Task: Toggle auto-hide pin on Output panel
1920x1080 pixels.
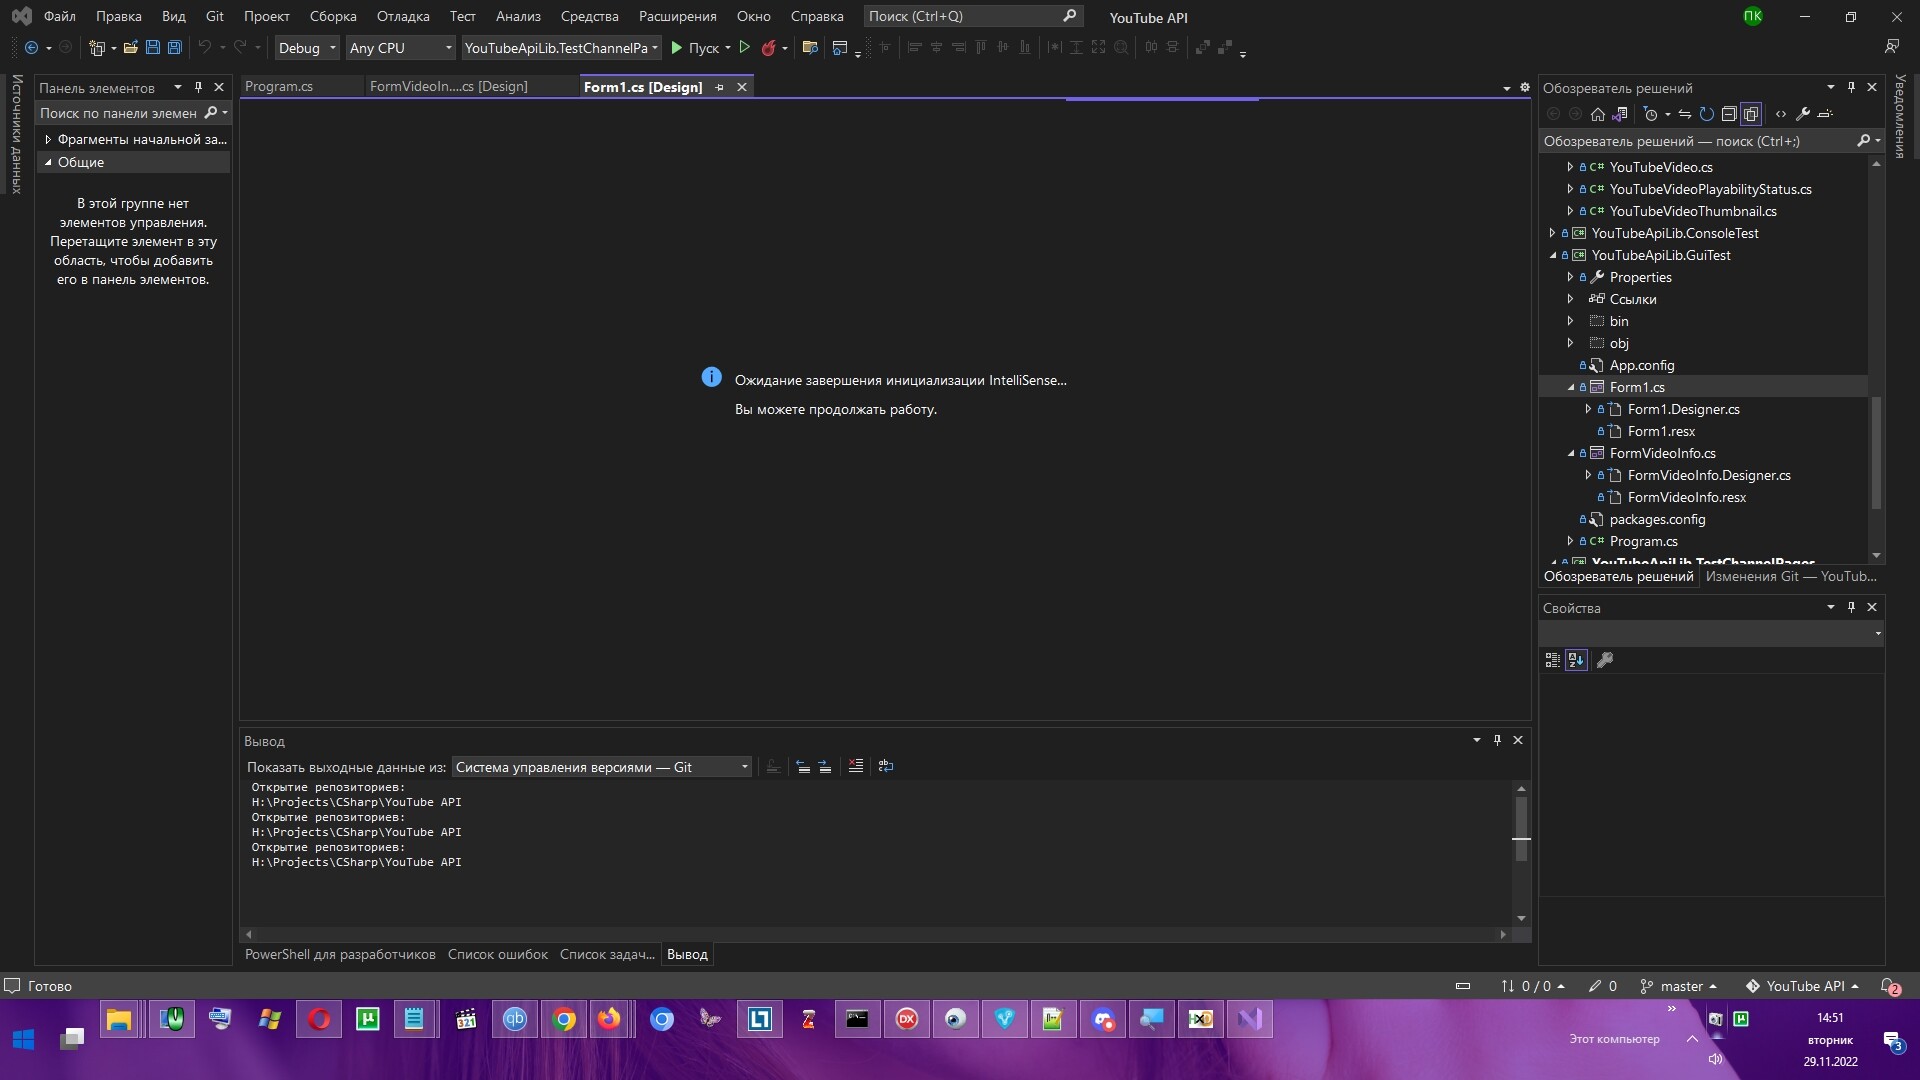Action: [x=1497, y=740]
